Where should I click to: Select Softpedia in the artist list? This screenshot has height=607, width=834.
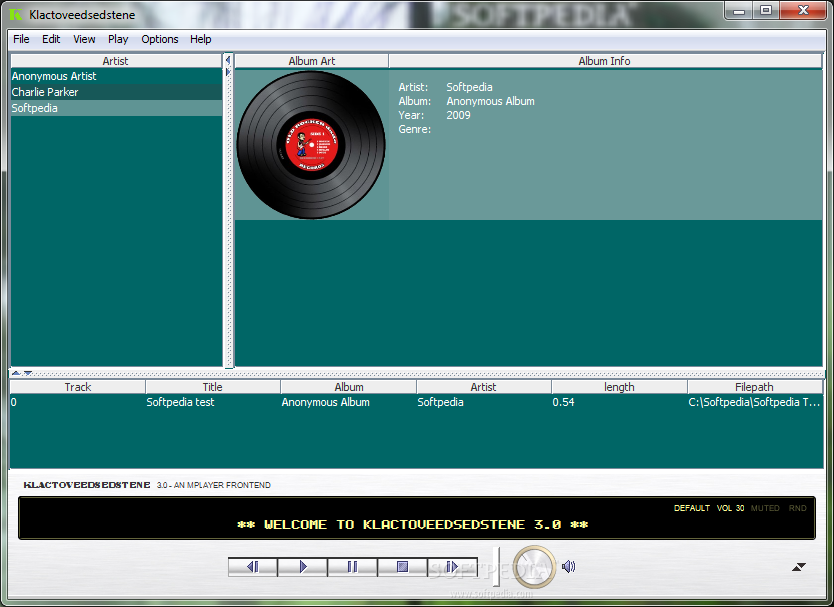(x=116, y=108)
